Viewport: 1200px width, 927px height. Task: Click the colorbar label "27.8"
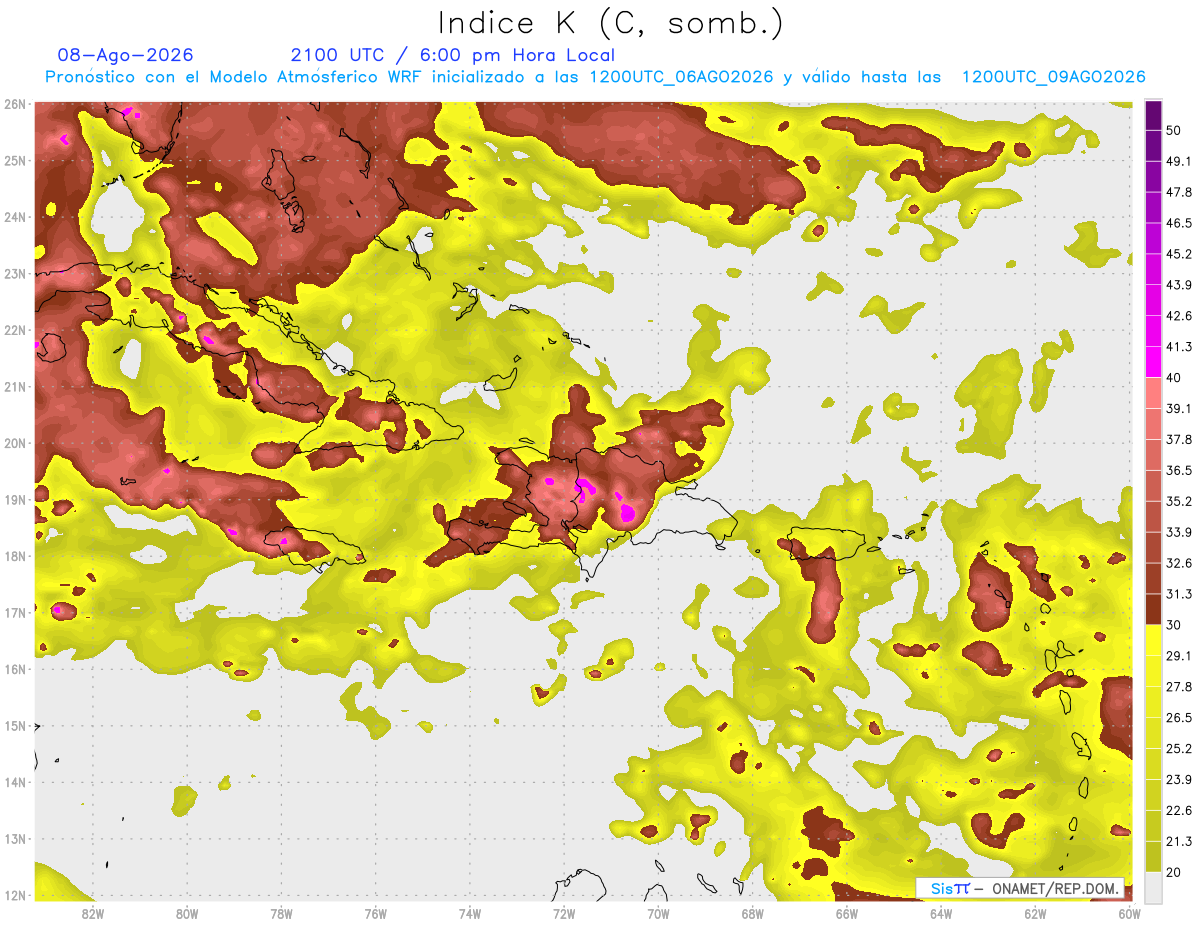pyautogui.click(x=1178, y=687)
